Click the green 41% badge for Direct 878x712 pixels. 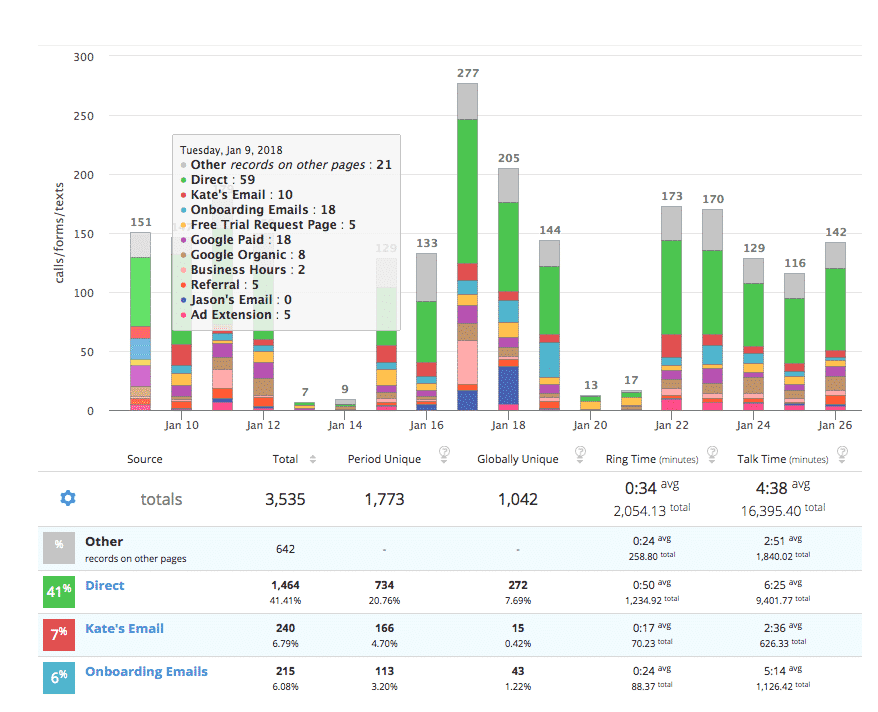(x=59, y=591)
